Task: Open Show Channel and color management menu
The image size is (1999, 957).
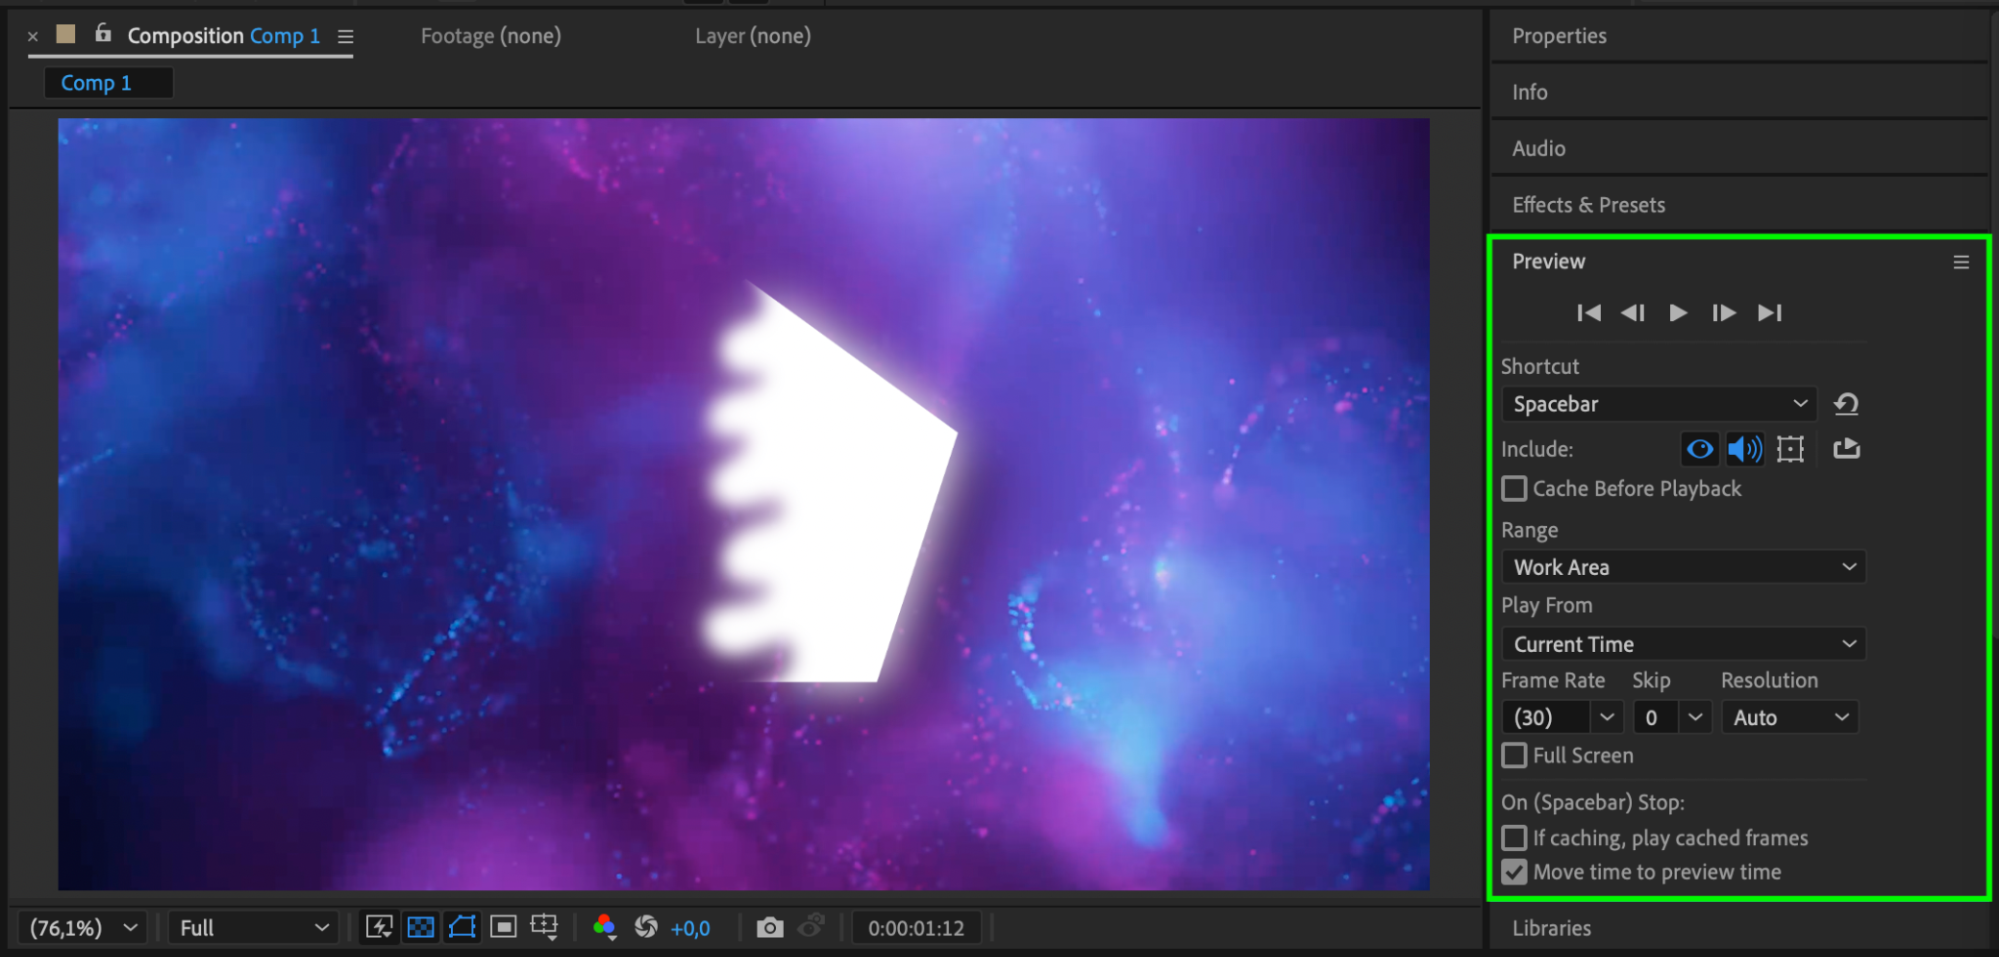Action: tap(604, 927)
